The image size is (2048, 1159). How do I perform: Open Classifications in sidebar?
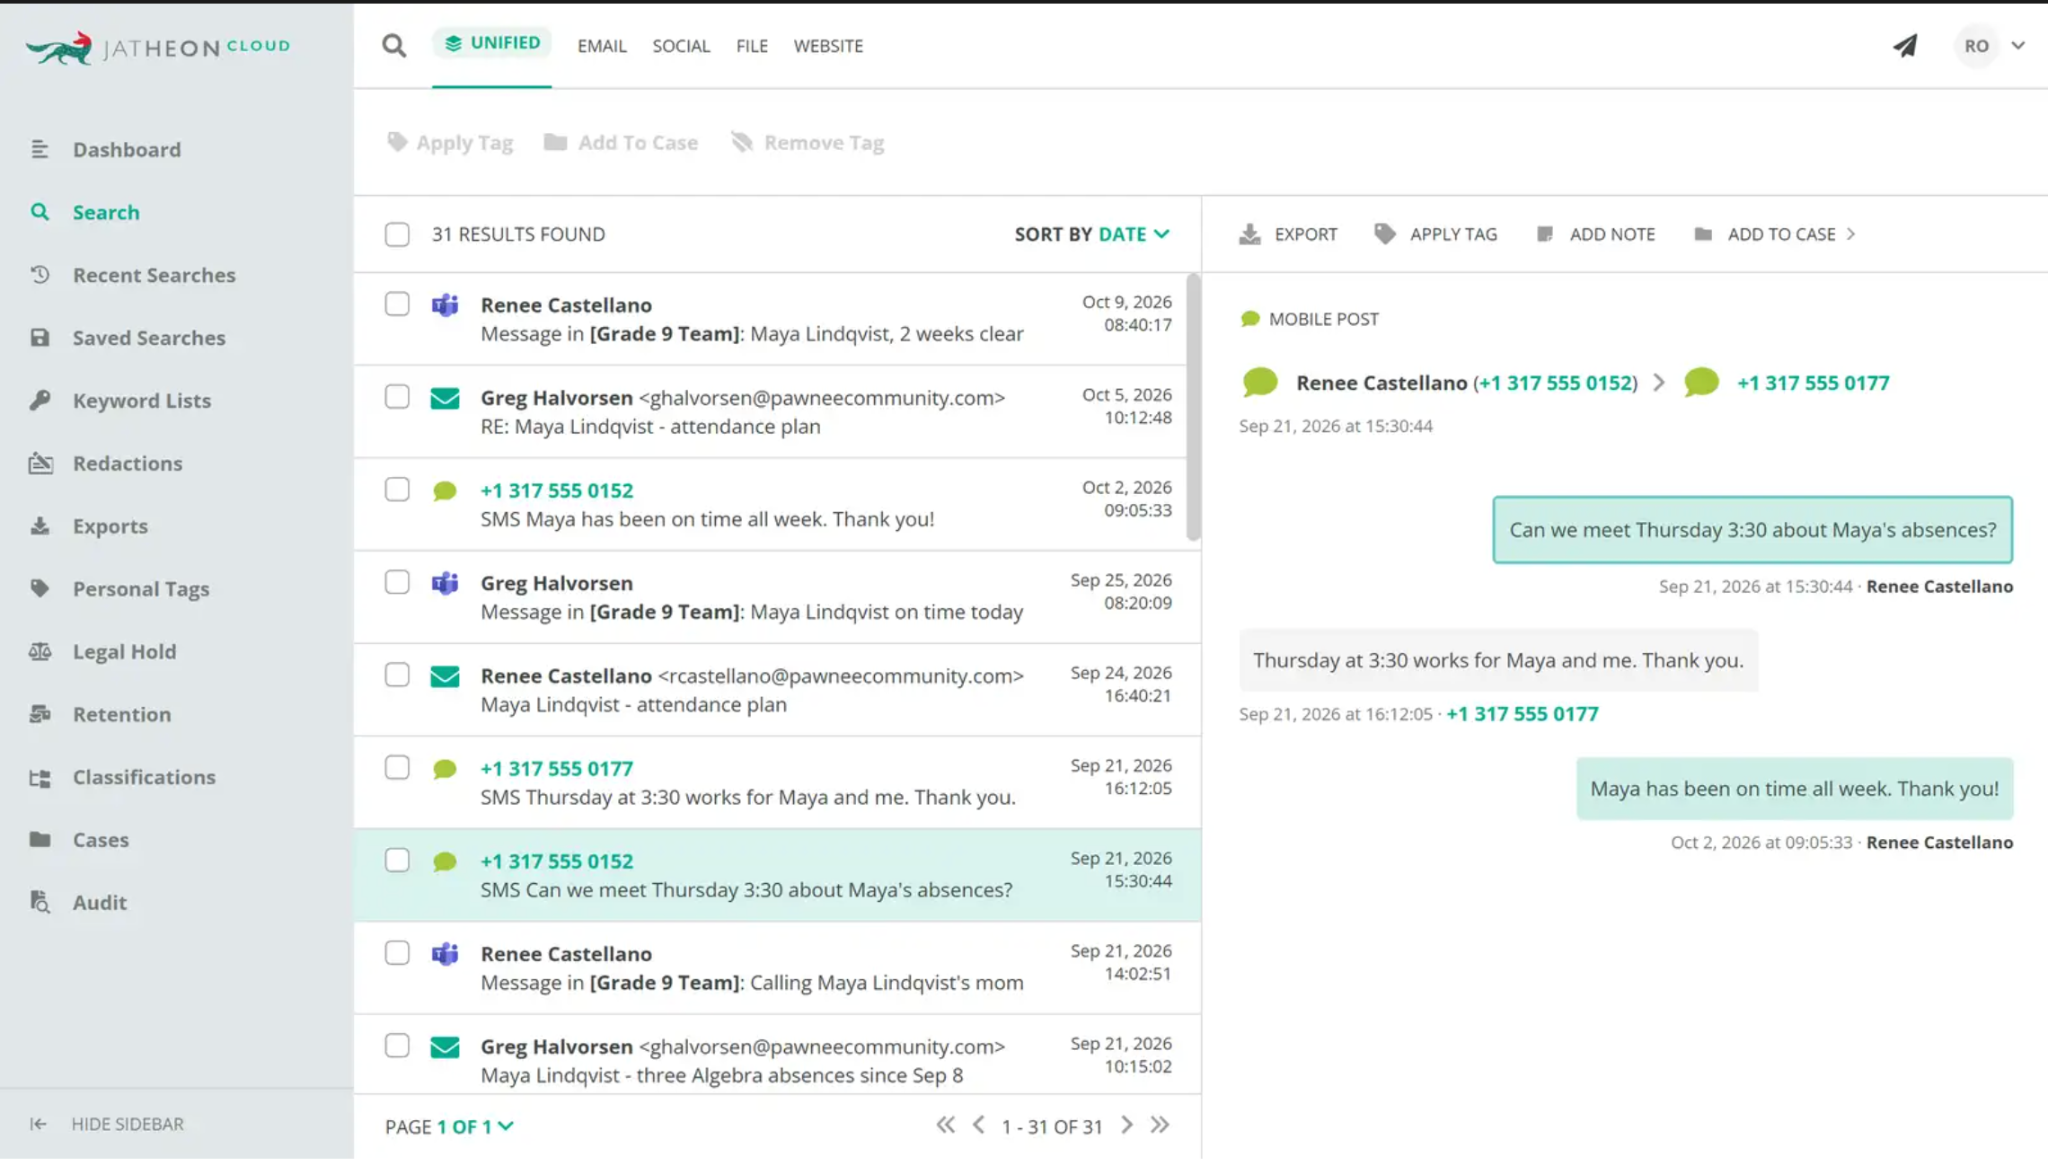pos(143,777)
